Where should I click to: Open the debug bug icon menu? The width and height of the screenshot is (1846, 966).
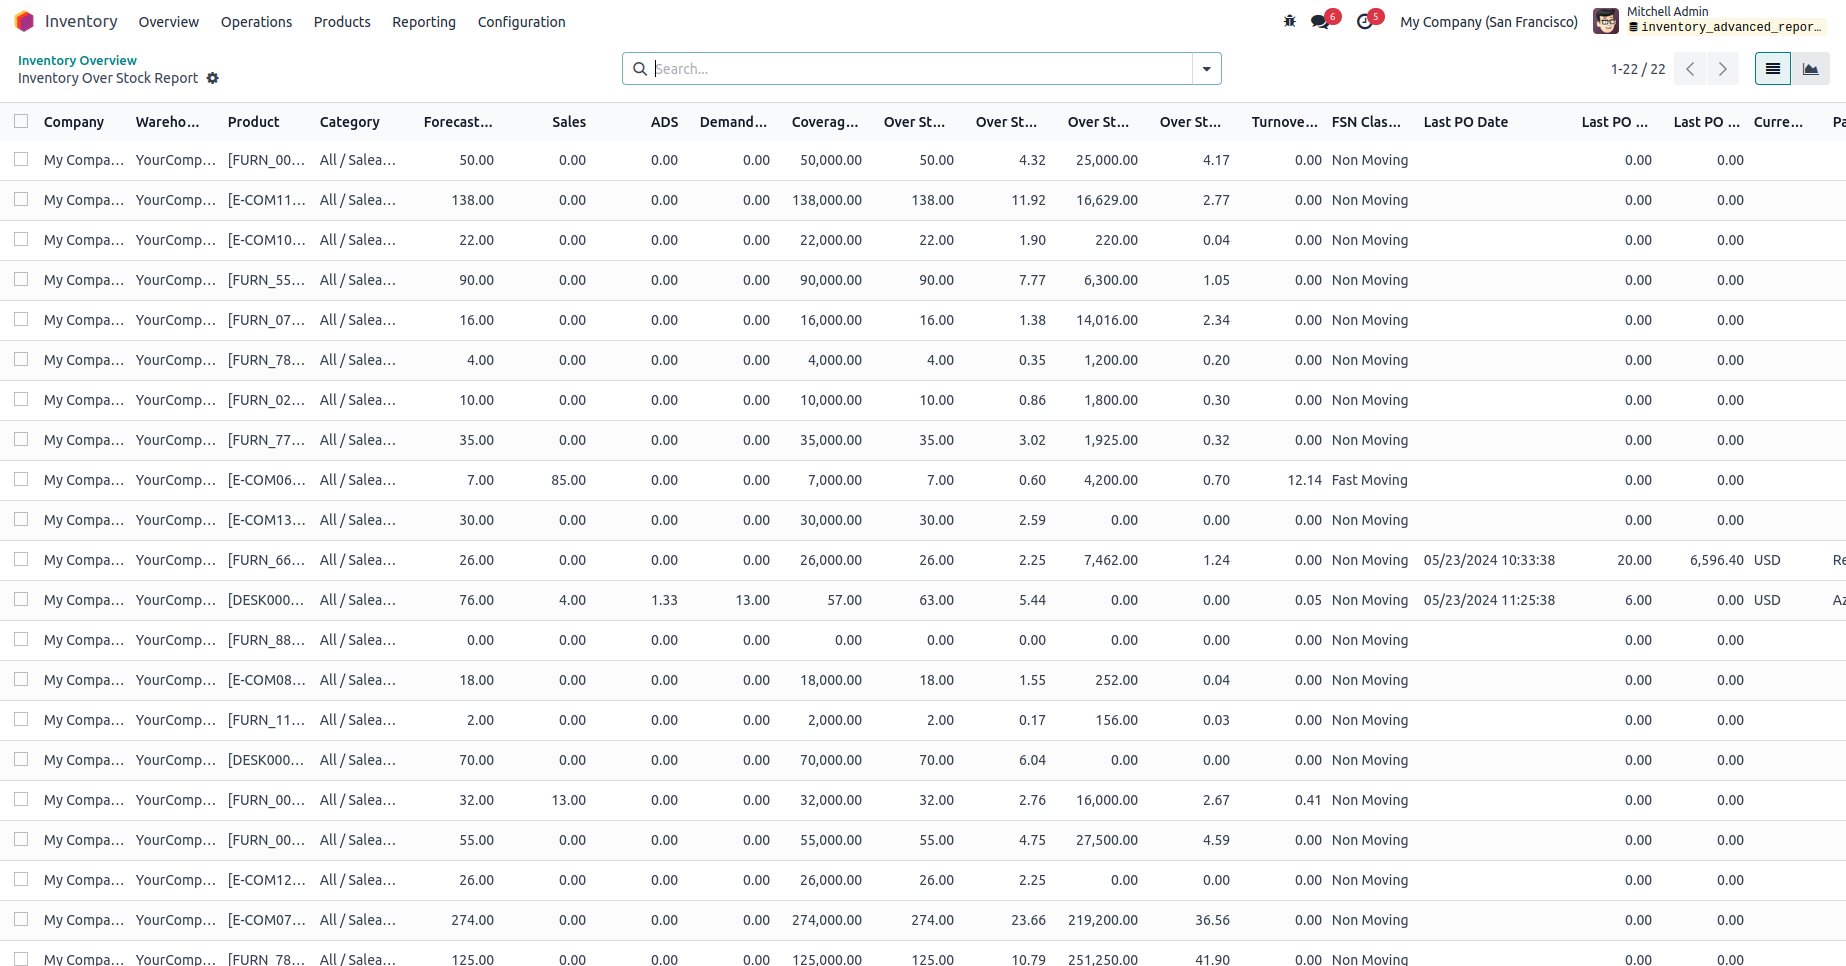pos(1289,21)
